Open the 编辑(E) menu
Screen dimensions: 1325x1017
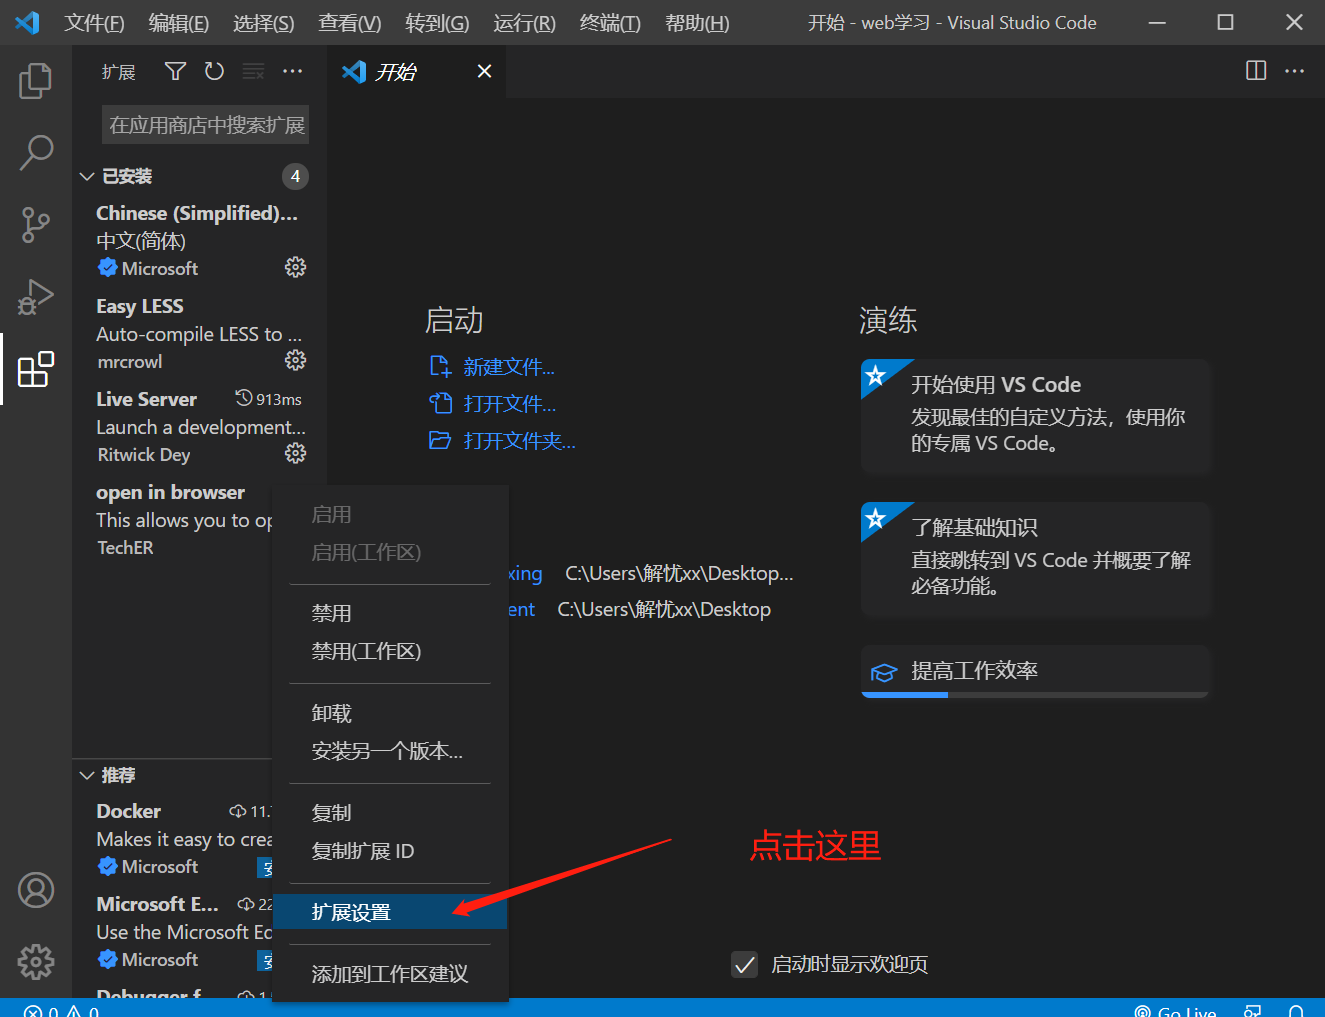pyautogui.click(x=178, y=22)
